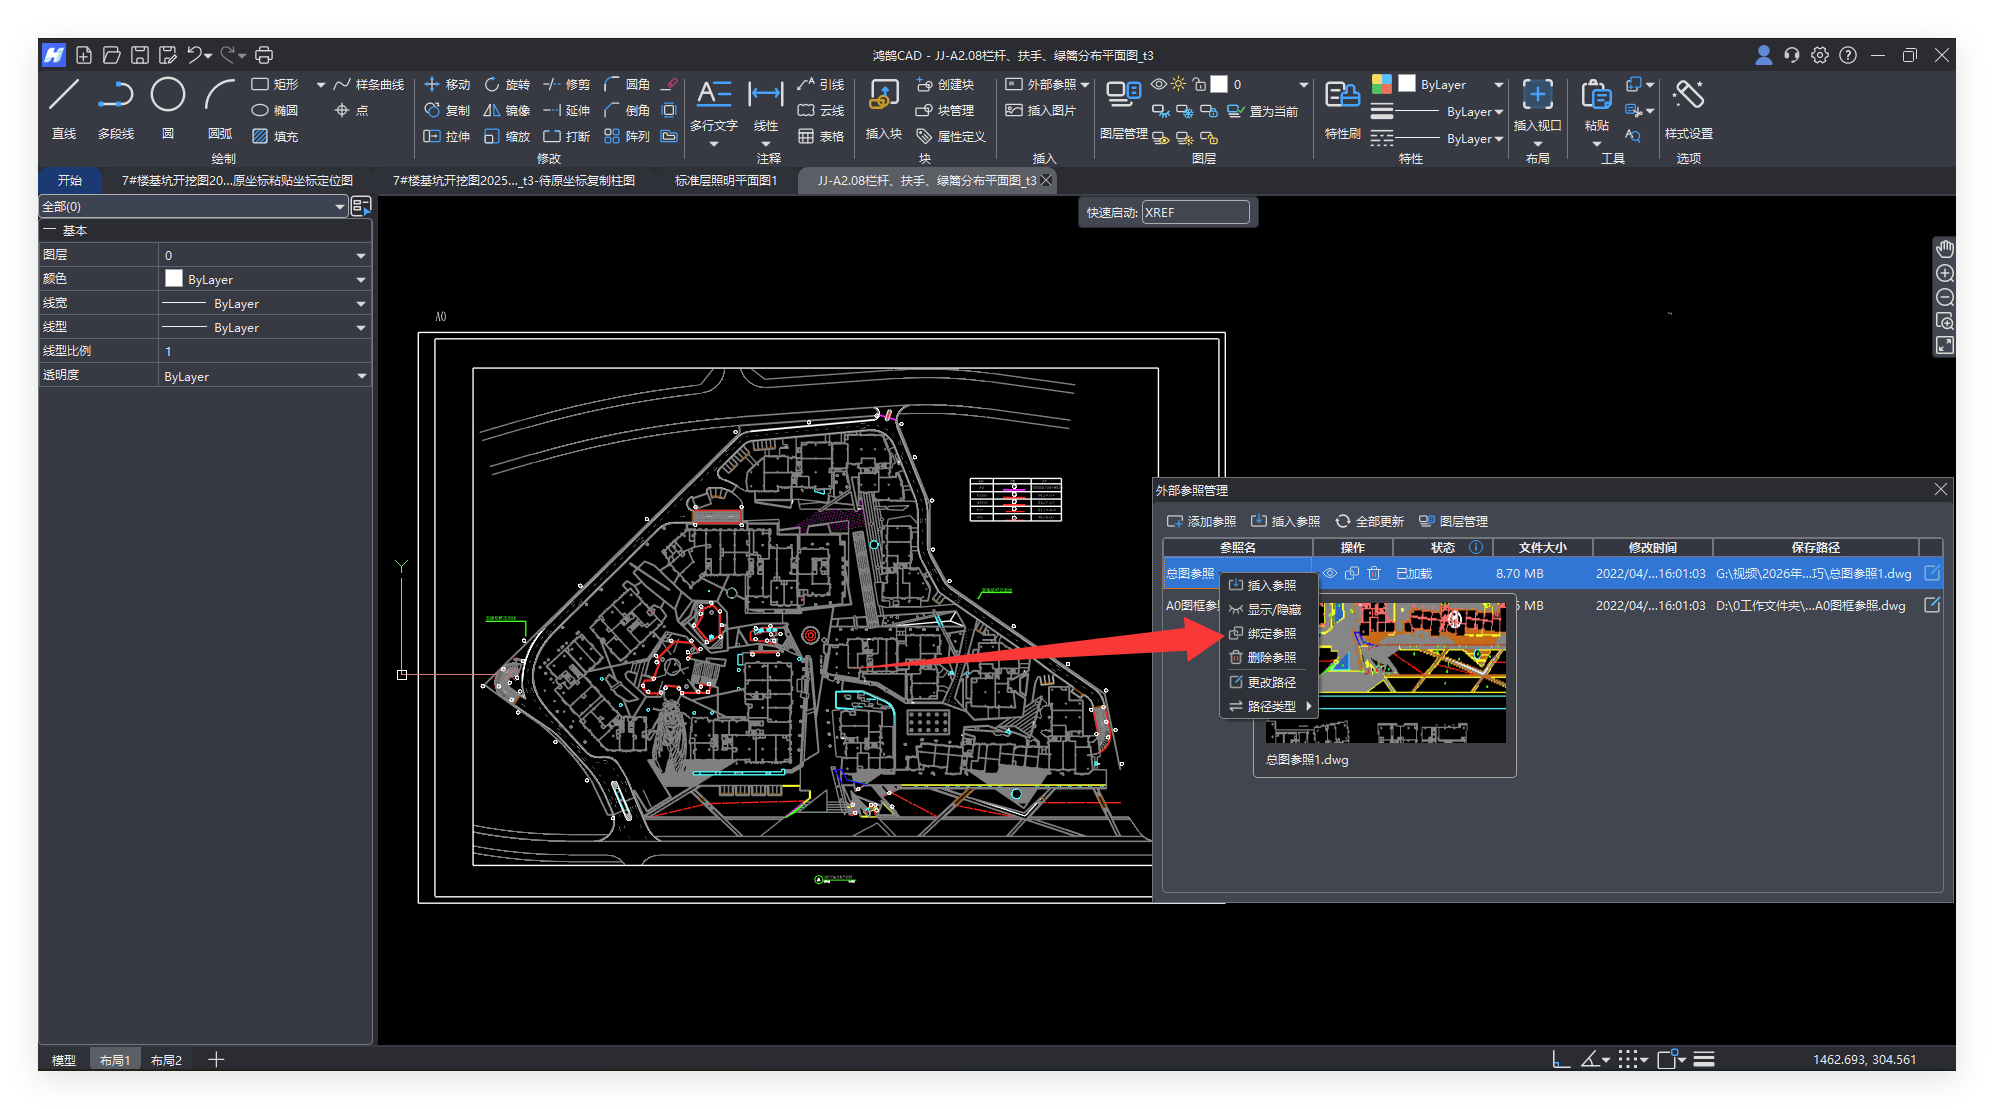Screen dimensions: 1994x1109
Task: Click the 快速启动 XREF input field
Action: 1195,212
